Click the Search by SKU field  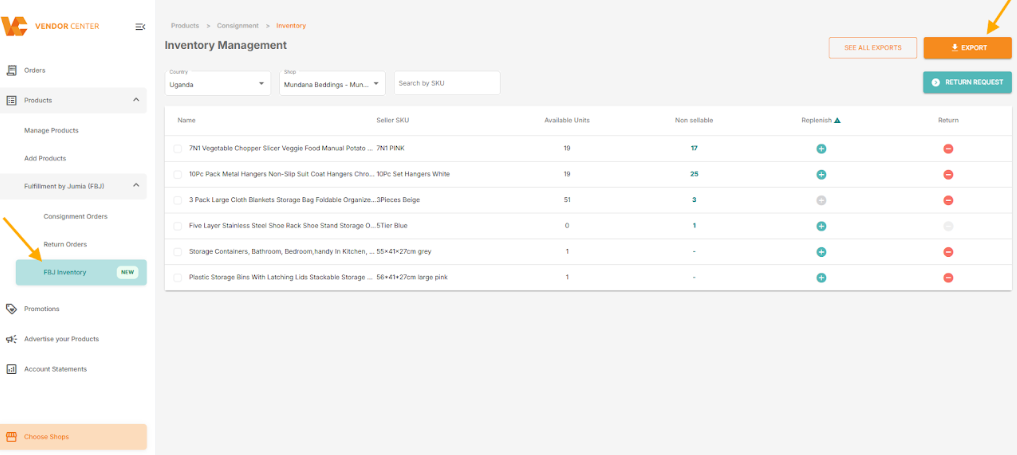[x=447, y=83]
